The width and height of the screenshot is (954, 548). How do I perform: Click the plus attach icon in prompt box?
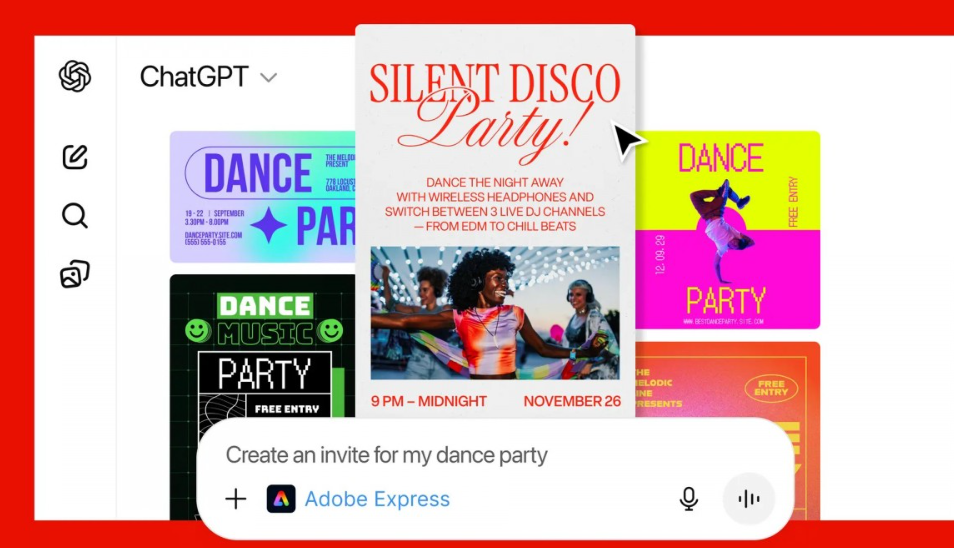pyautogui.click(x=235, y=499)
